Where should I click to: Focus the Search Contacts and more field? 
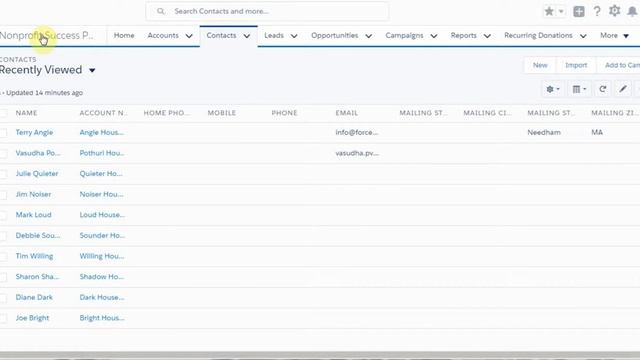pos(267,11)
